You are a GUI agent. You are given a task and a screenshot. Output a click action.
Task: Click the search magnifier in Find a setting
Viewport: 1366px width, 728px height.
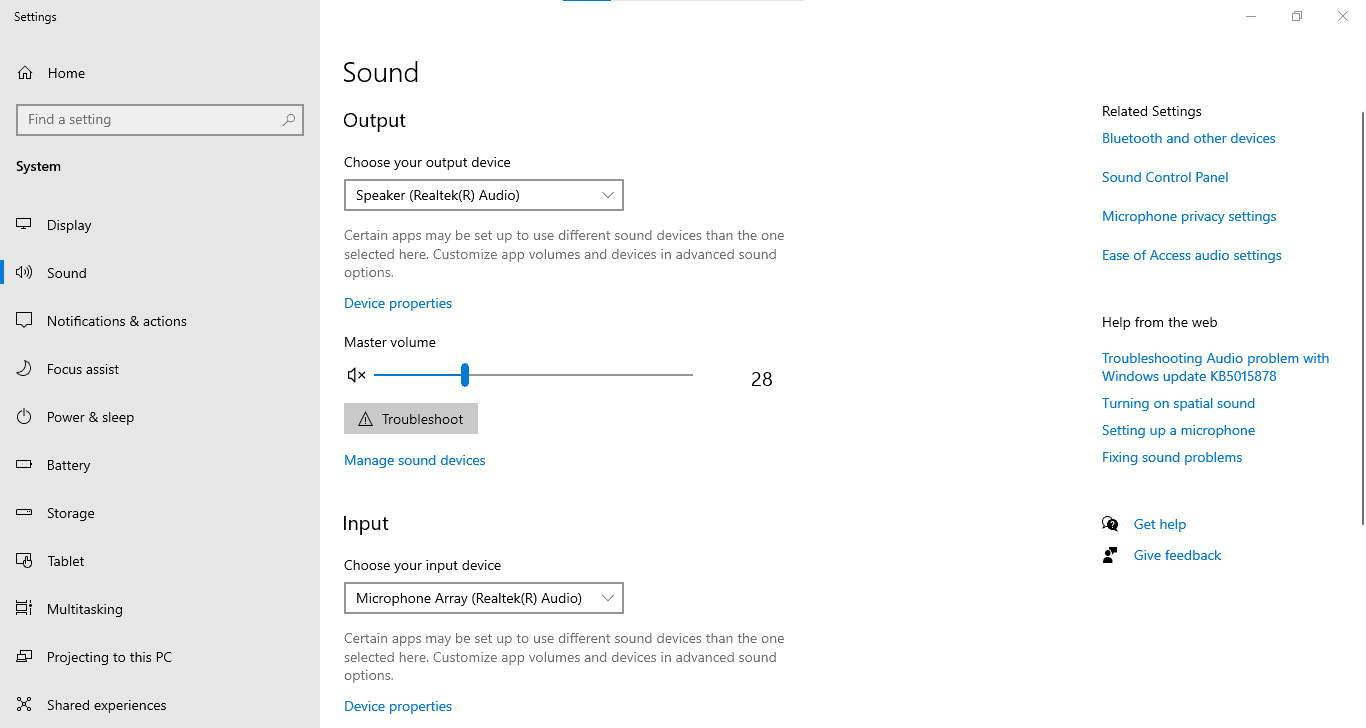pyautogui.click(x=289, y=120)
